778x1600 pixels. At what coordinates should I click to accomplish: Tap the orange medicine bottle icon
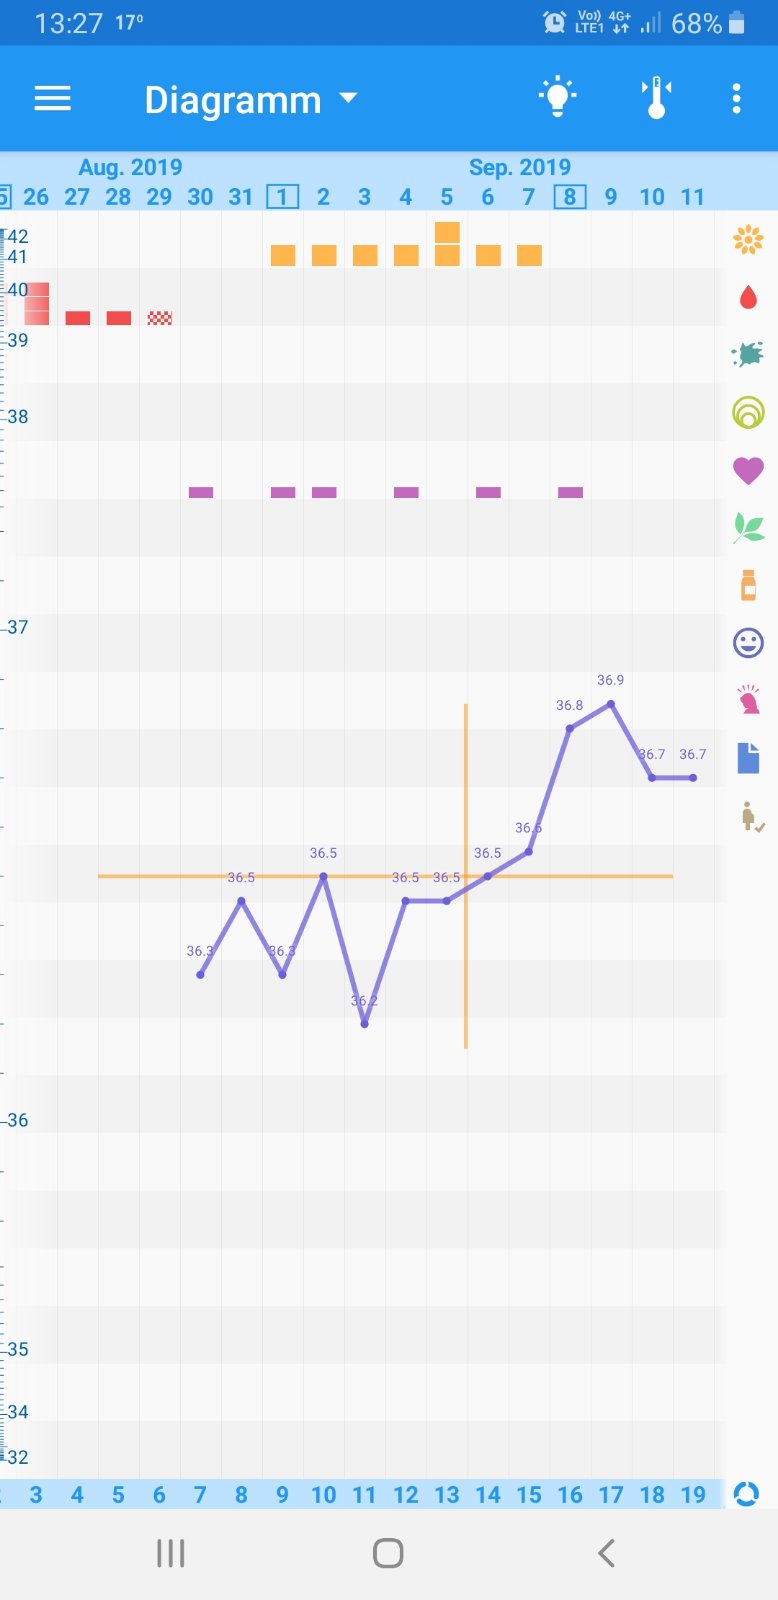(x=748, y=585)
